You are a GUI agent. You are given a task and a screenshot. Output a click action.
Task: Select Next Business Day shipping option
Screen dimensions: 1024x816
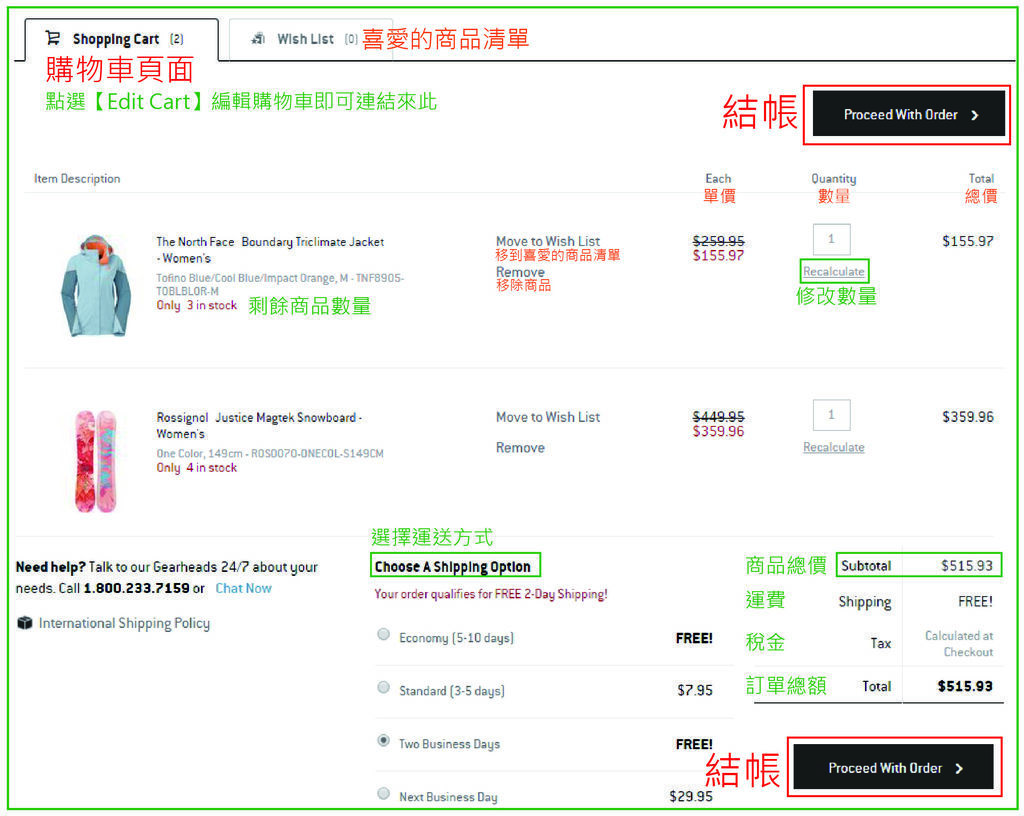(x=383, y=793)
